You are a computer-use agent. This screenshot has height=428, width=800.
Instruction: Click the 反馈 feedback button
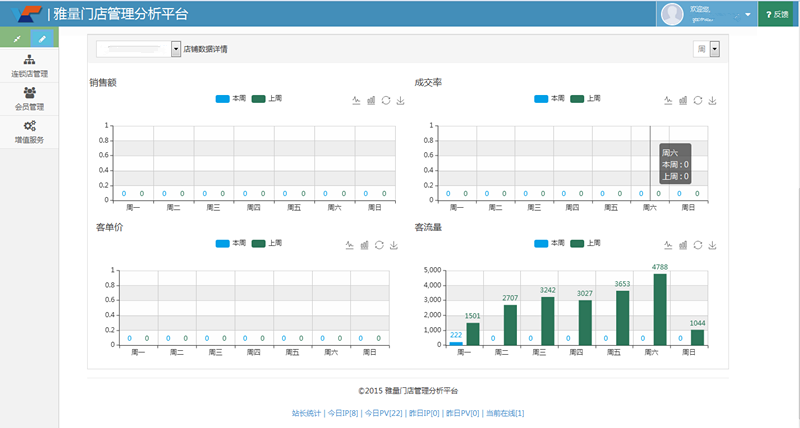pos(779,14)
